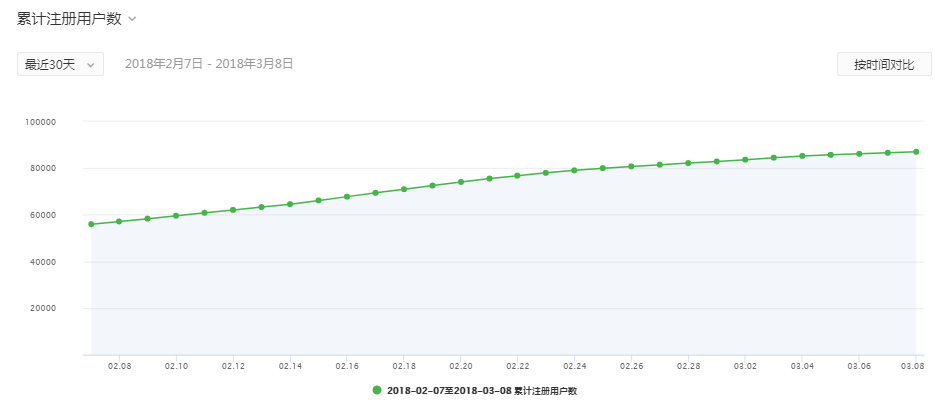This screenshot has width=935, height=408.
Task: Select the green marker above 03.04
Action: pos(802,156)
